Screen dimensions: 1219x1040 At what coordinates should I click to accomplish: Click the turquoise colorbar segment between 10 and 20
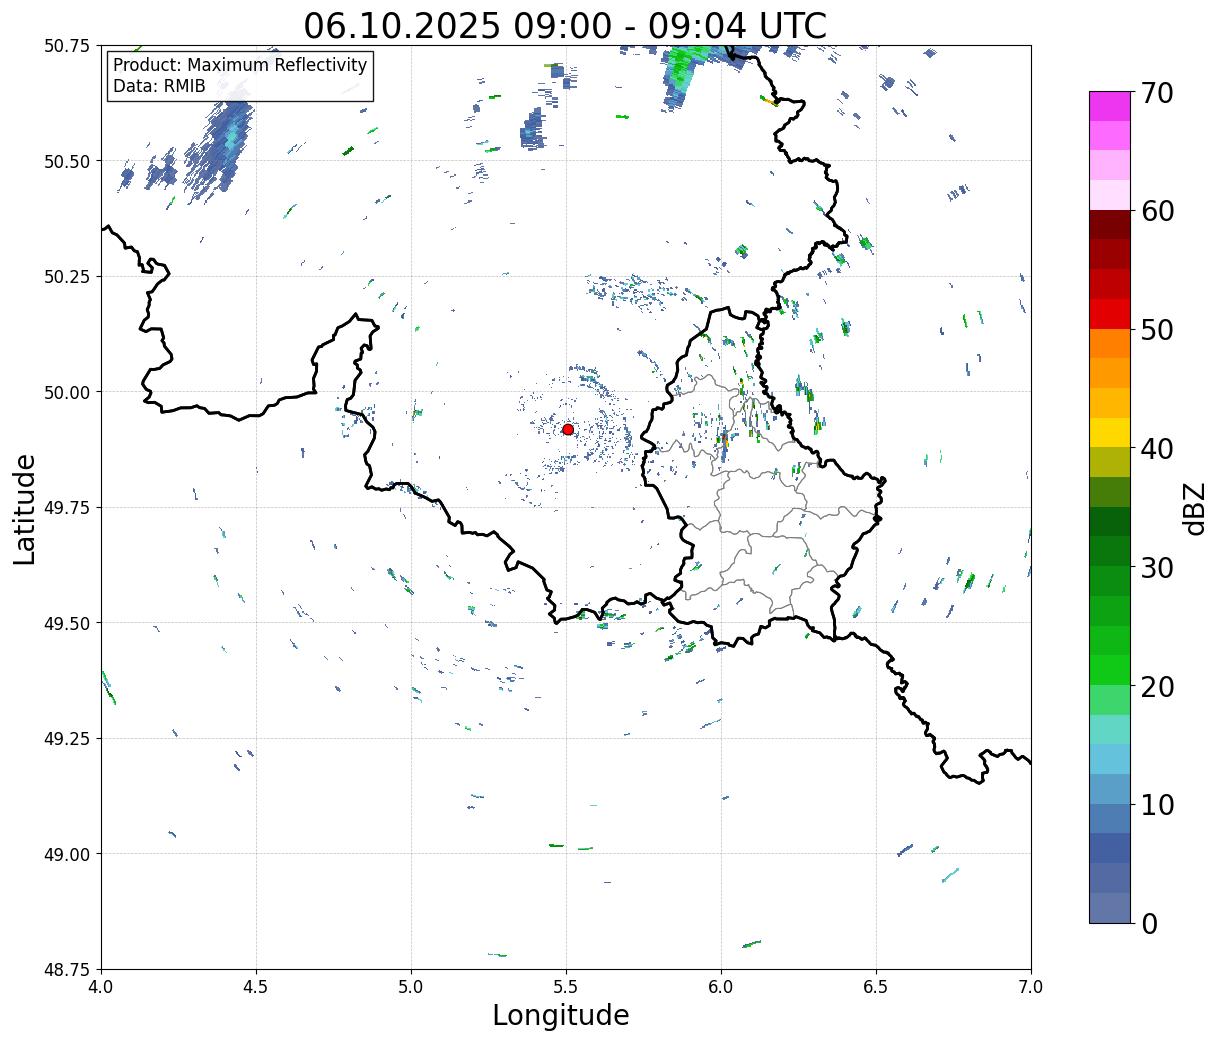point(1110,729)
